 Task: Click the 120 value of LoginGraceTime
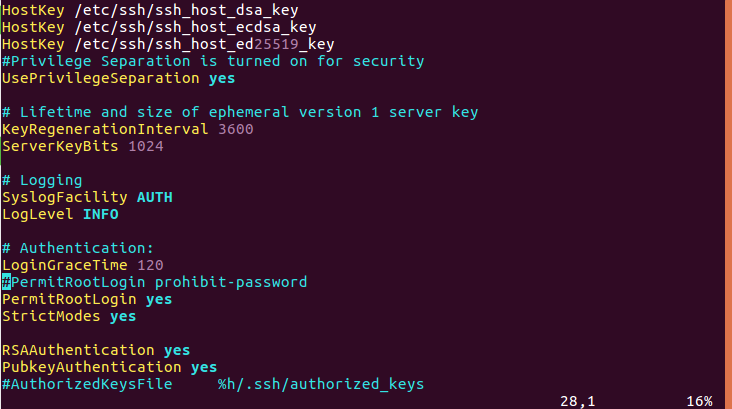click(150, 265)
